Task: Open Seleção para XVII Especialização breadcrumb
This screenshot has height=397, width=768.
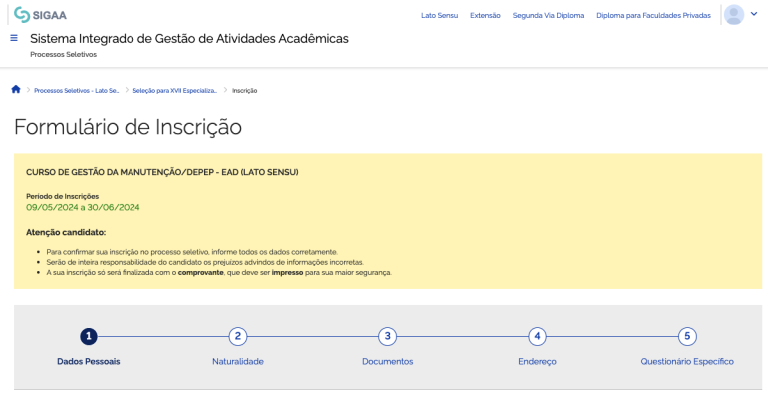Action: [174, 91]
